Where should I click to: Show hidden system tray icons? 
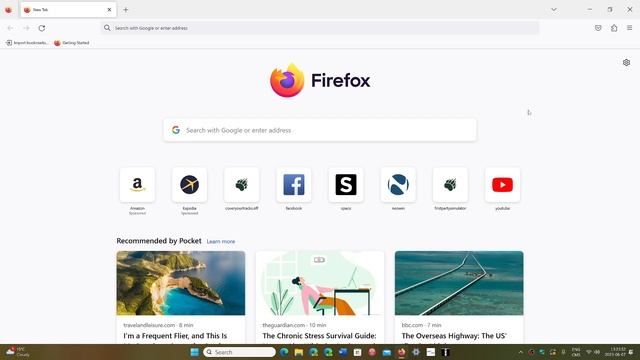coord(520,352)
